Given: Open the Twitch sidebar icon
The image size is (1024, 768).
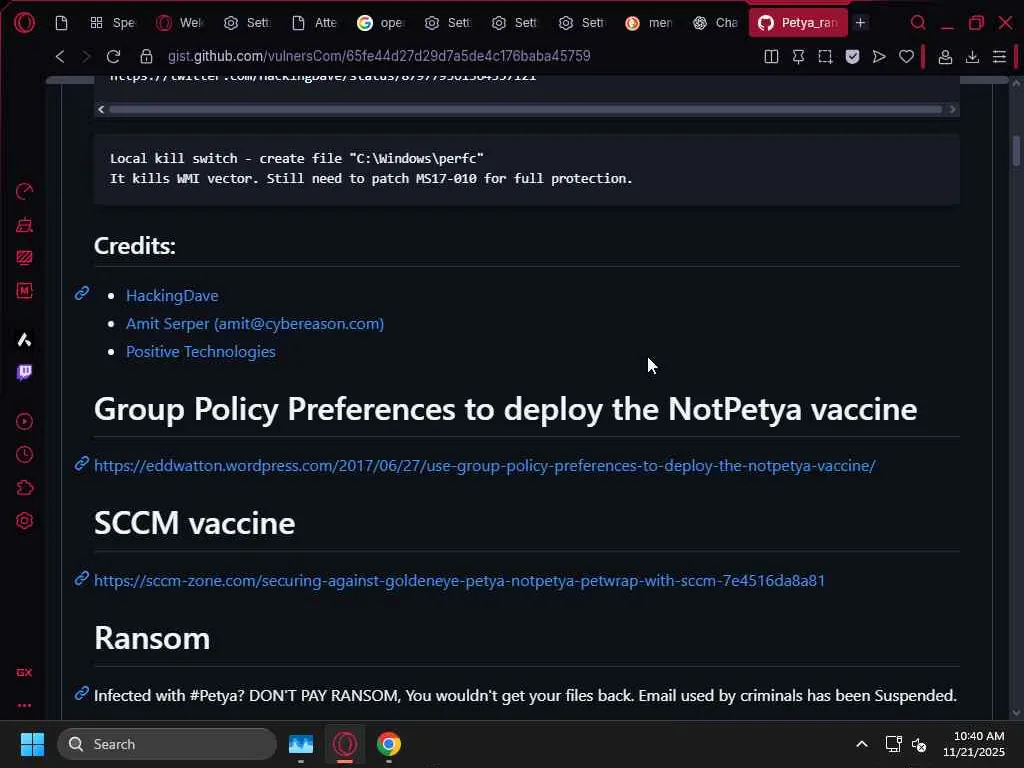Looking at the screenshot, I should coord(24,372).
